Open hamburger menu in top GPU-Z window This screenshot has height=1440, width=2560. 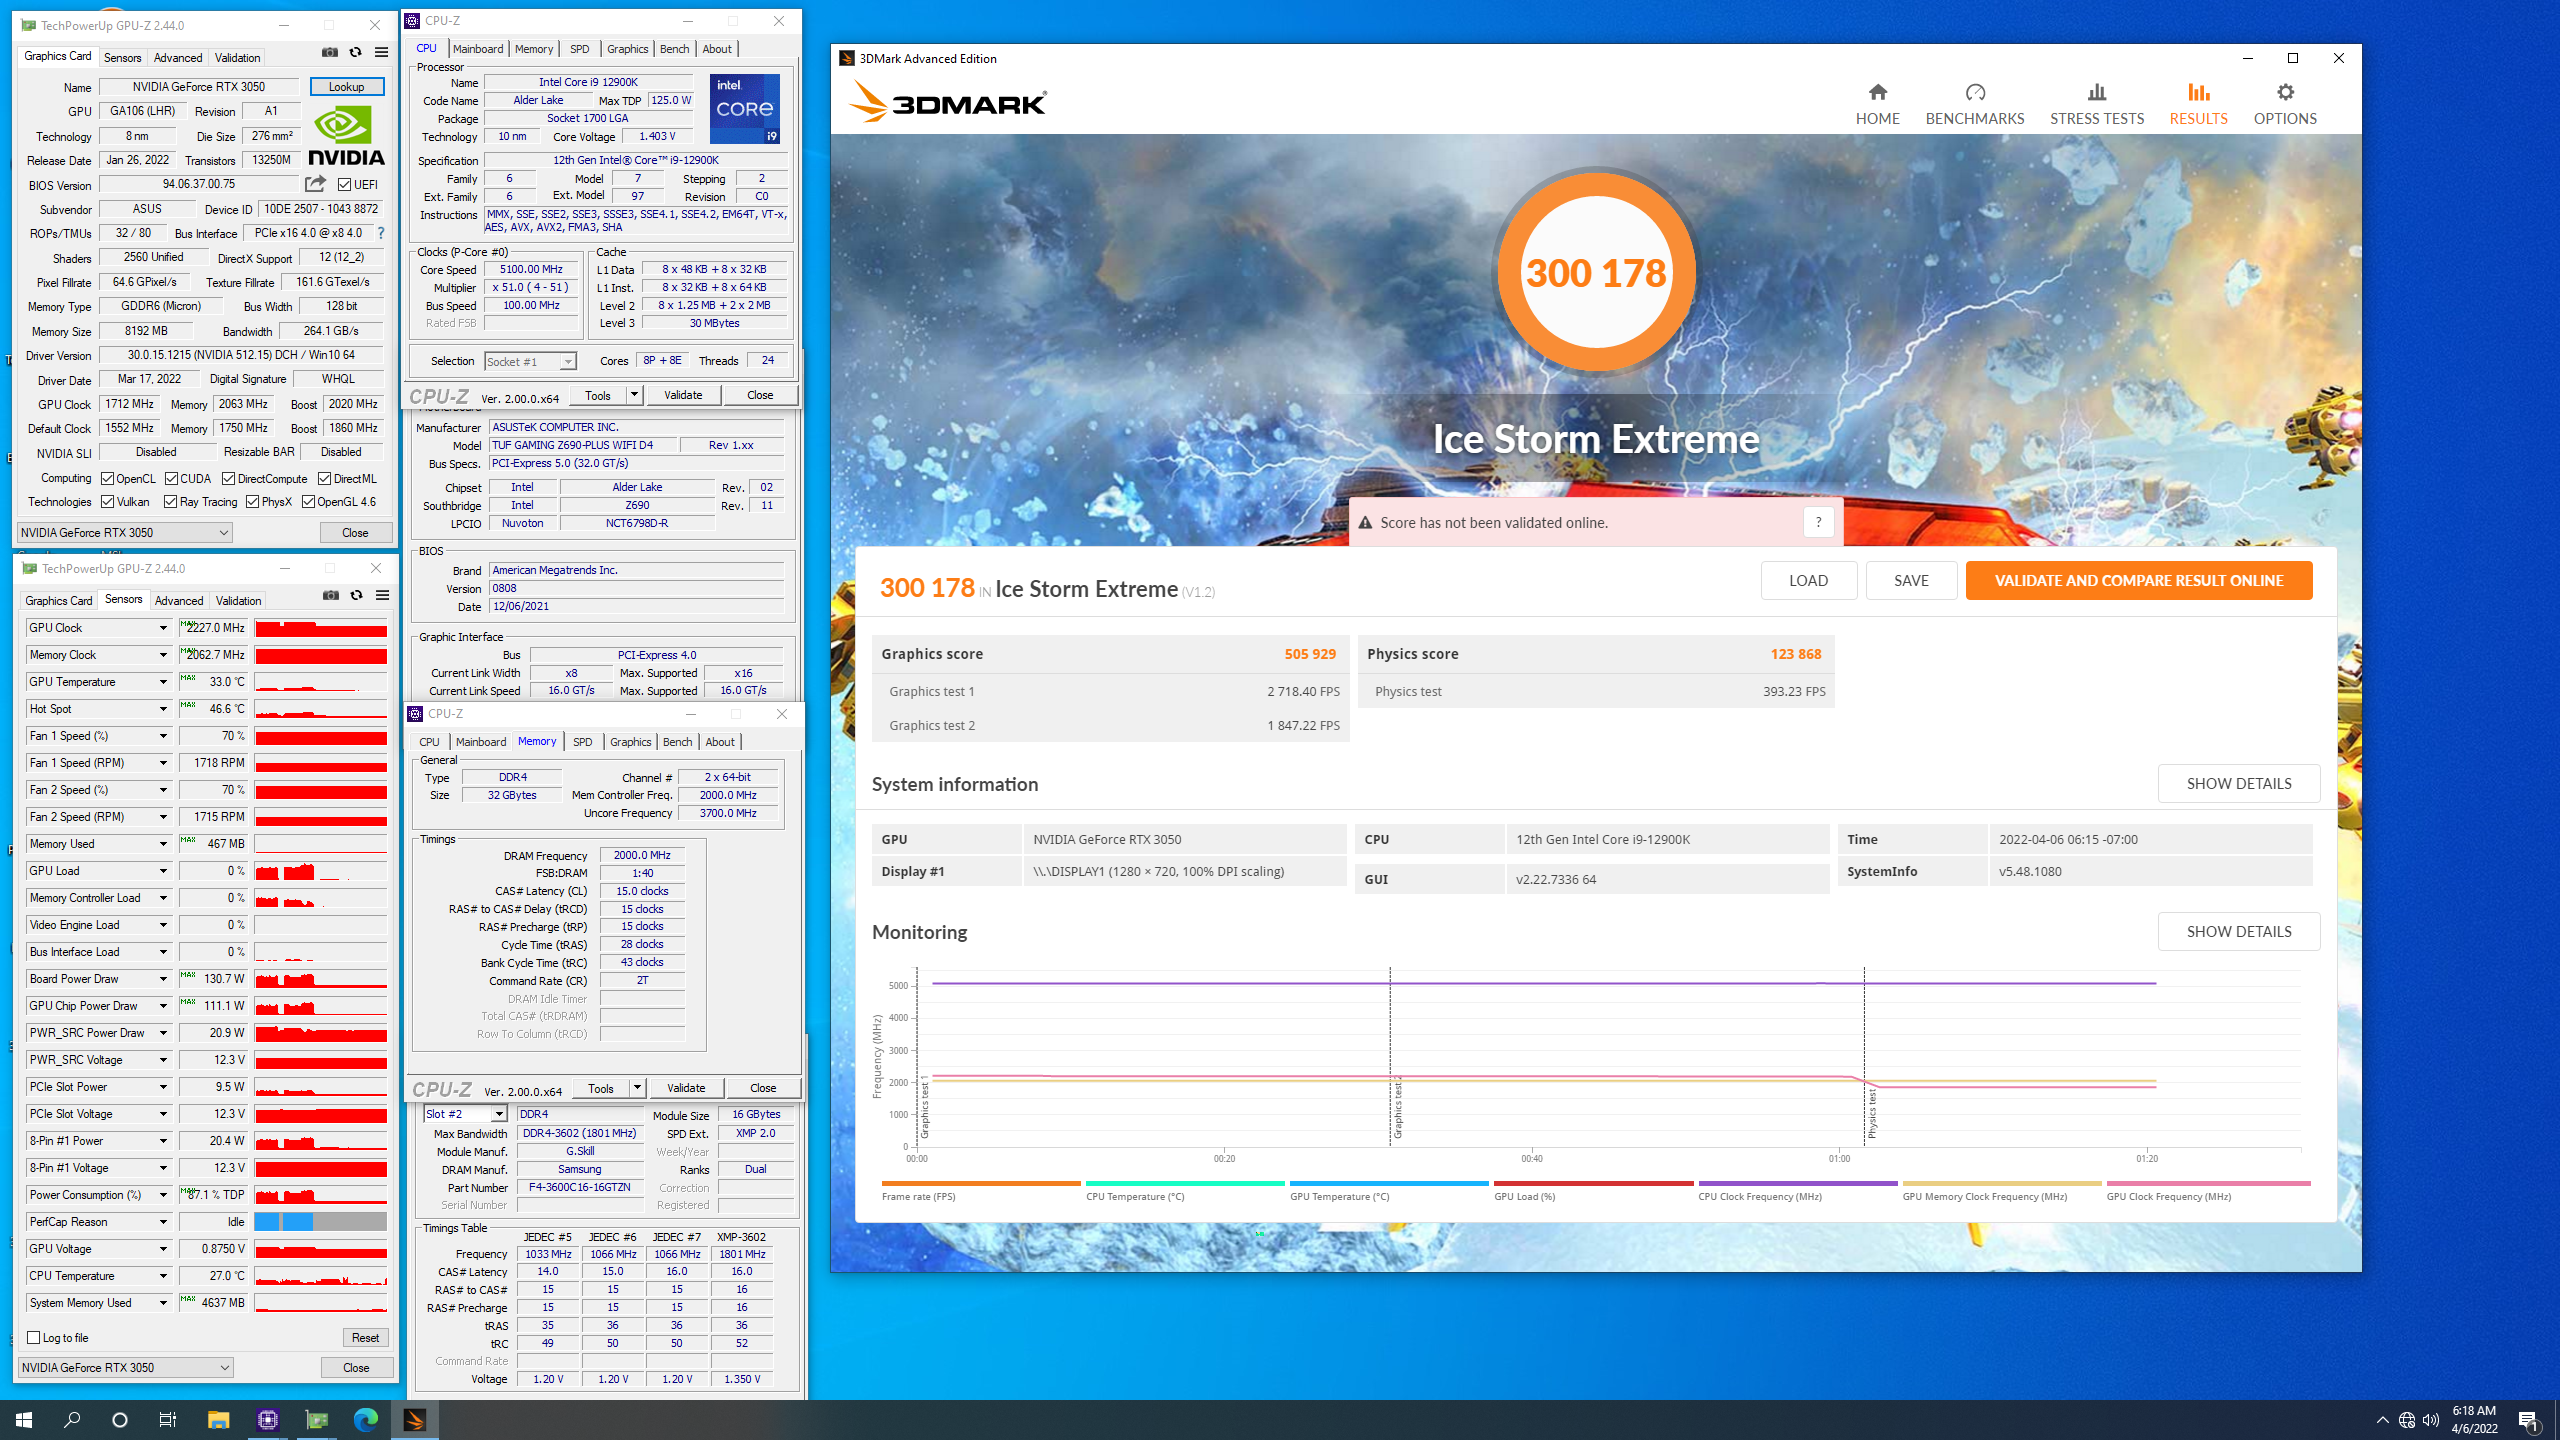coord(381,52)
